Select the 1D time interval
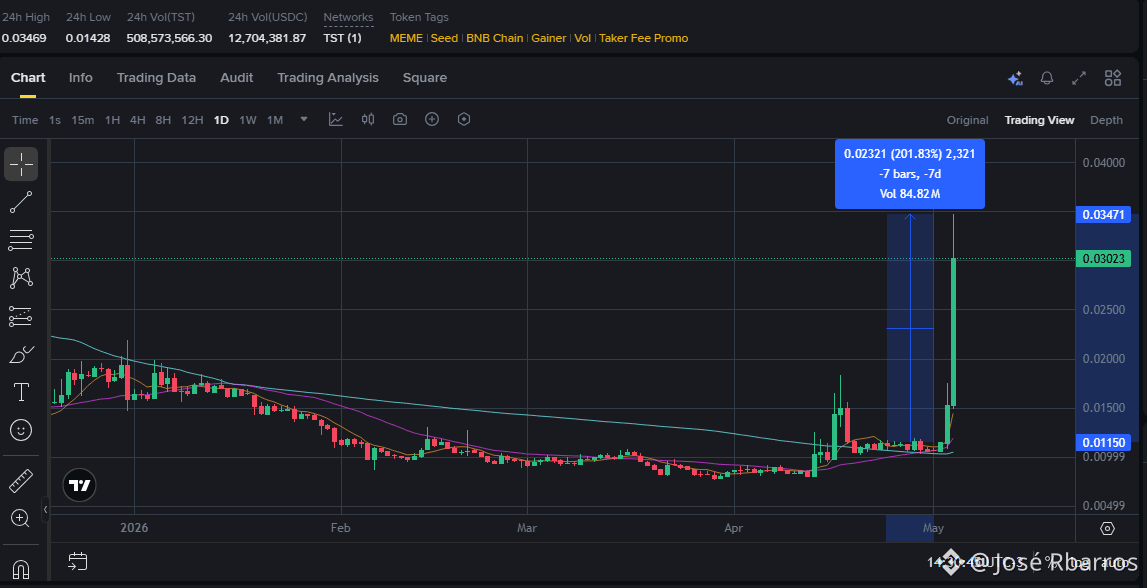This screenshot has width=1147, height=588. [221, 120]
